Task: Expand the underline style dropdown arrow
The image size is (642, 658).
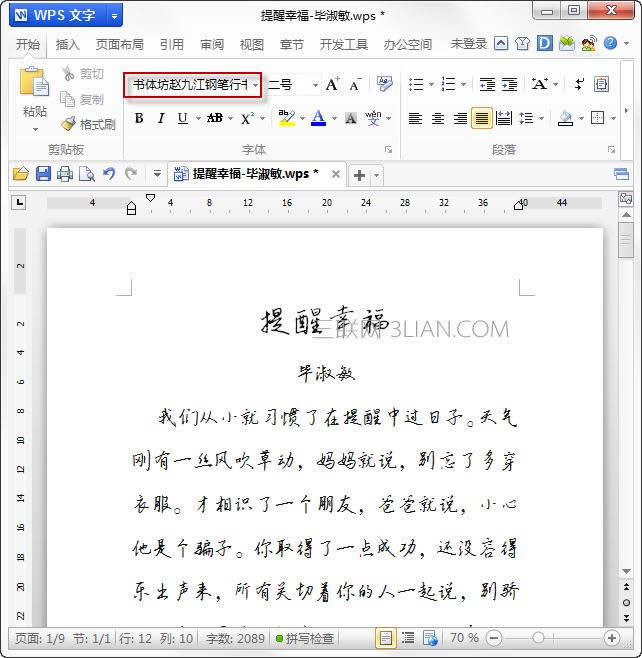Action: tap(198, 119)
